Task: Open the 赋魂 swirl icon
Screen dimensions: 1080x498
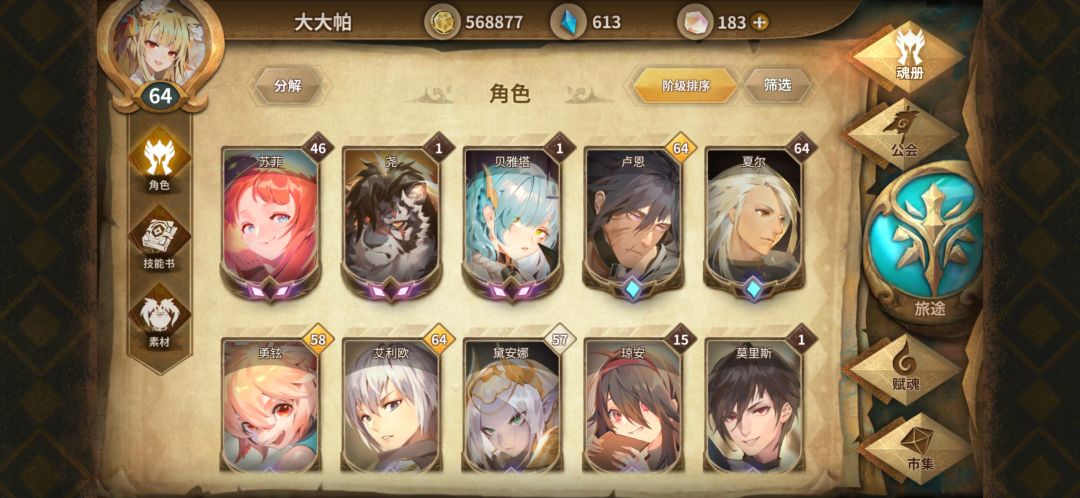Action: pos(904,368)
